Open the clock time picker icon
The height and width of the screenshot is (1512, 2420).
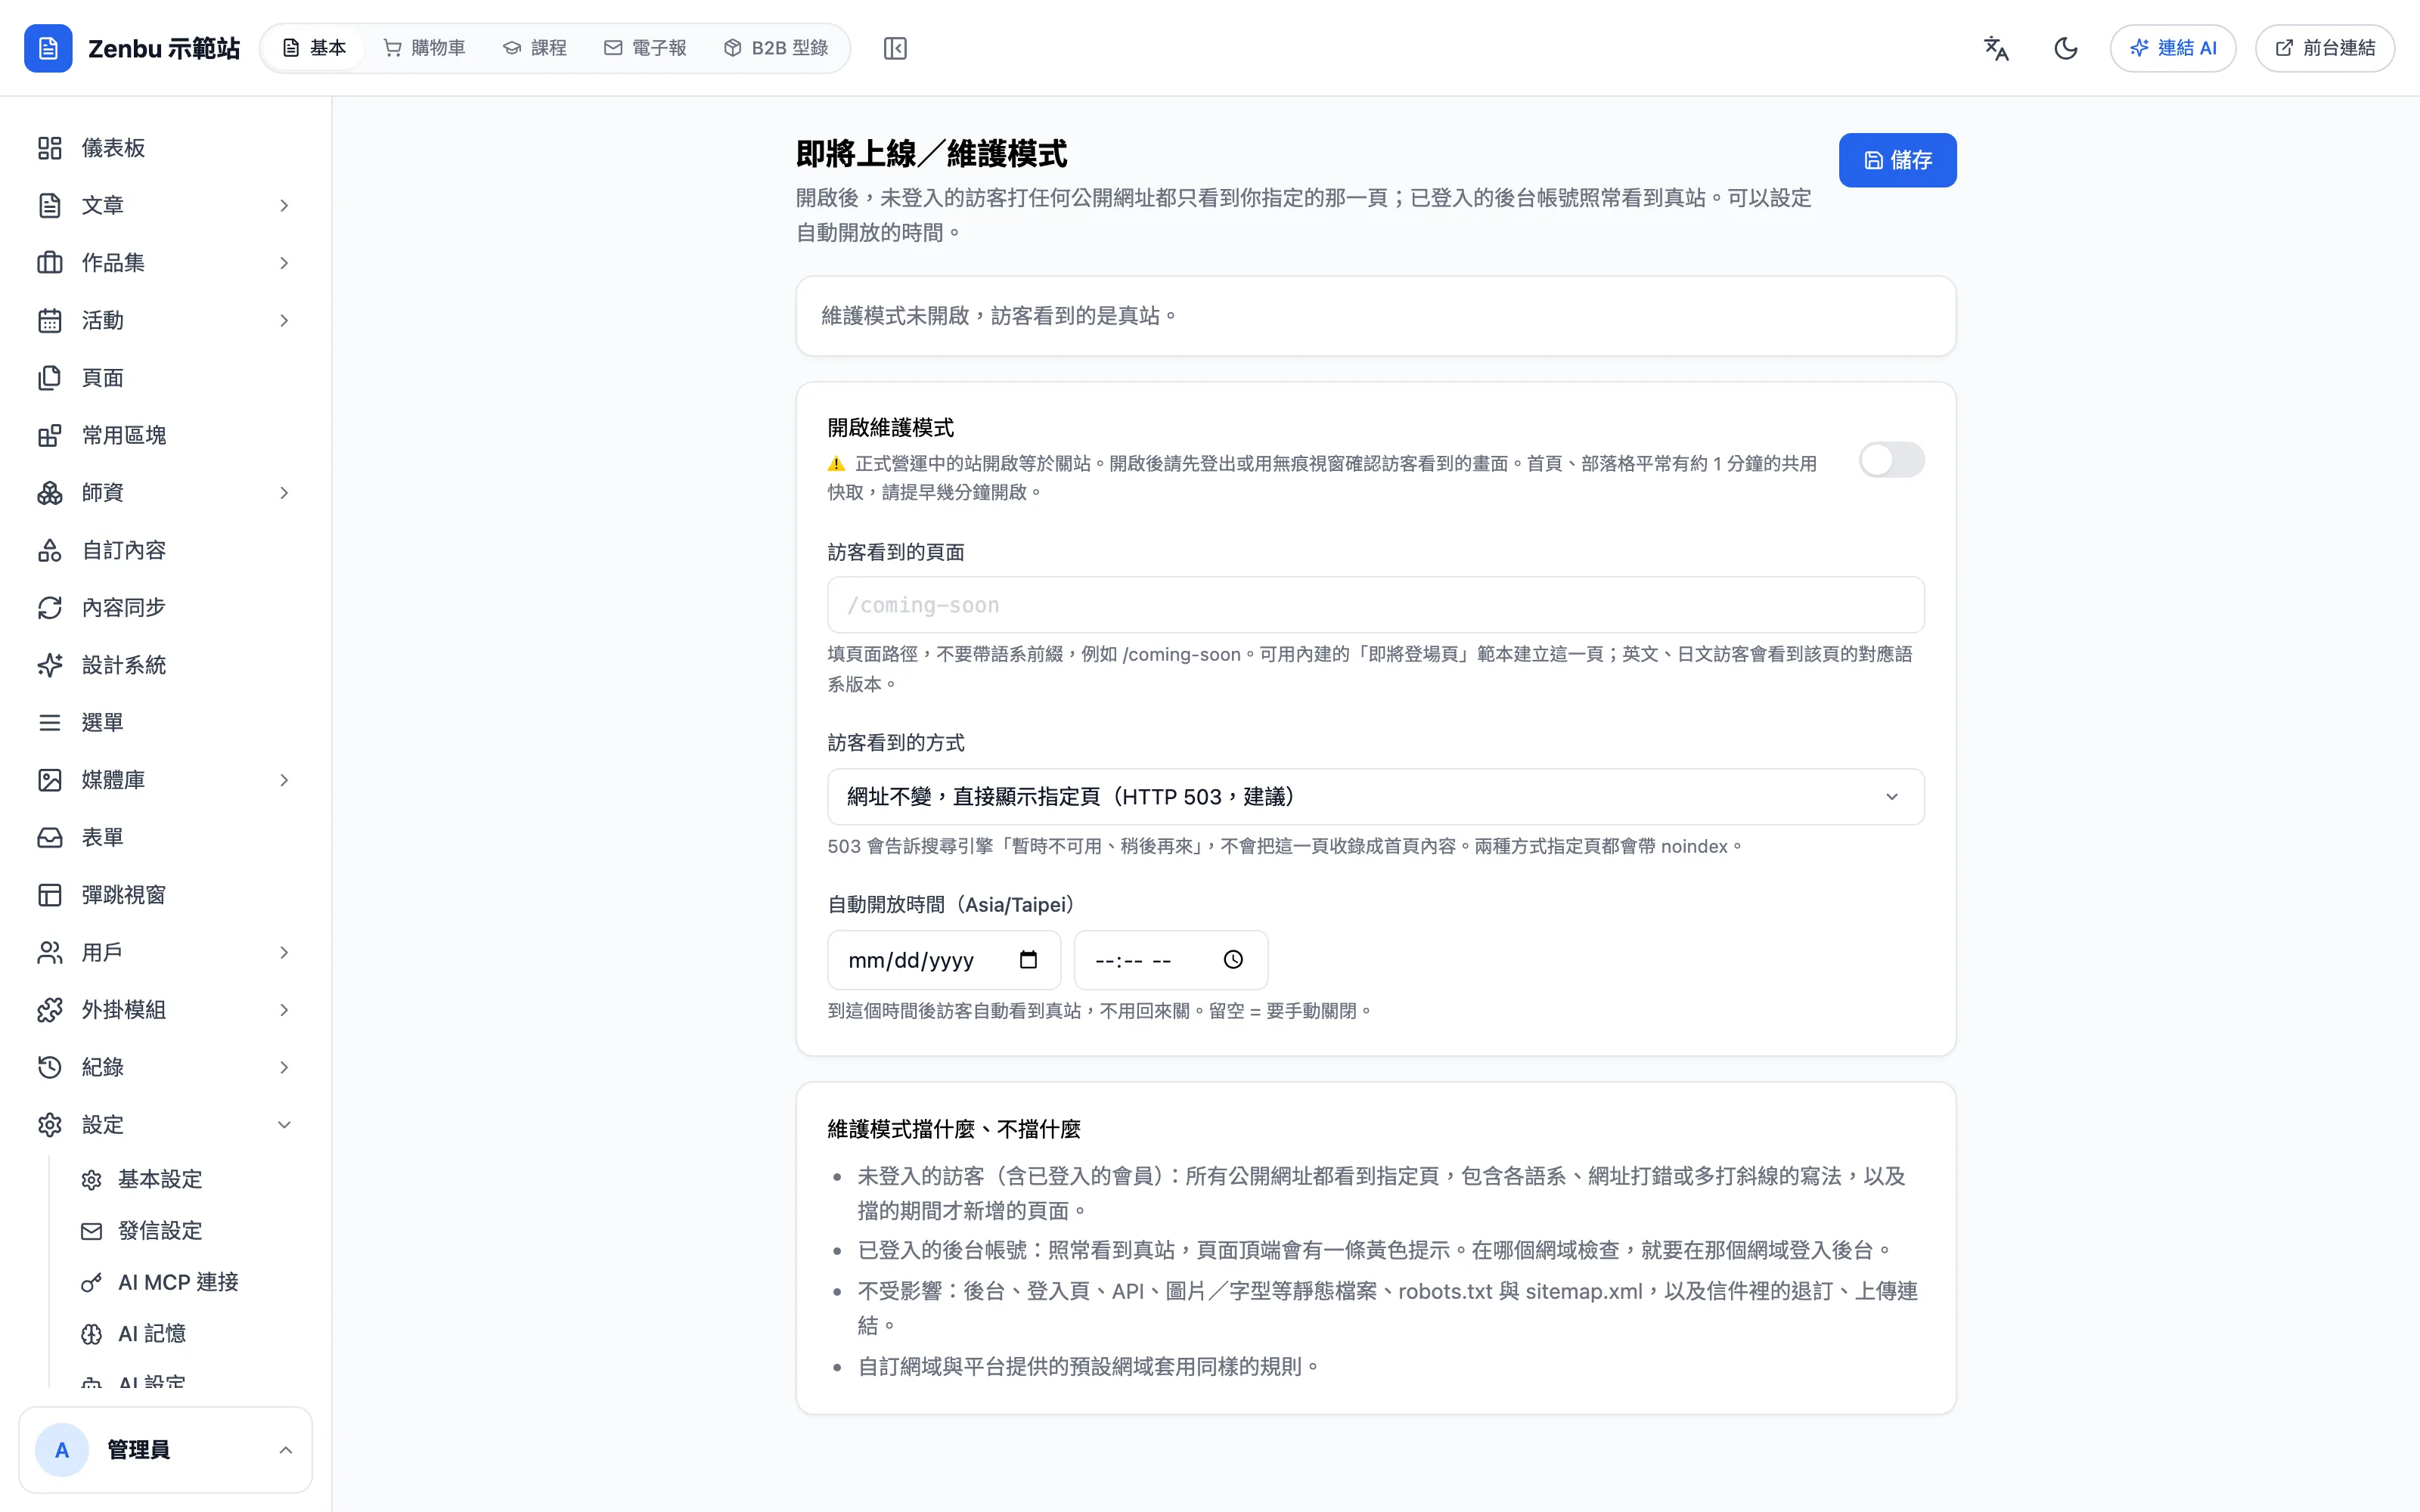(x=1233, y=960)
